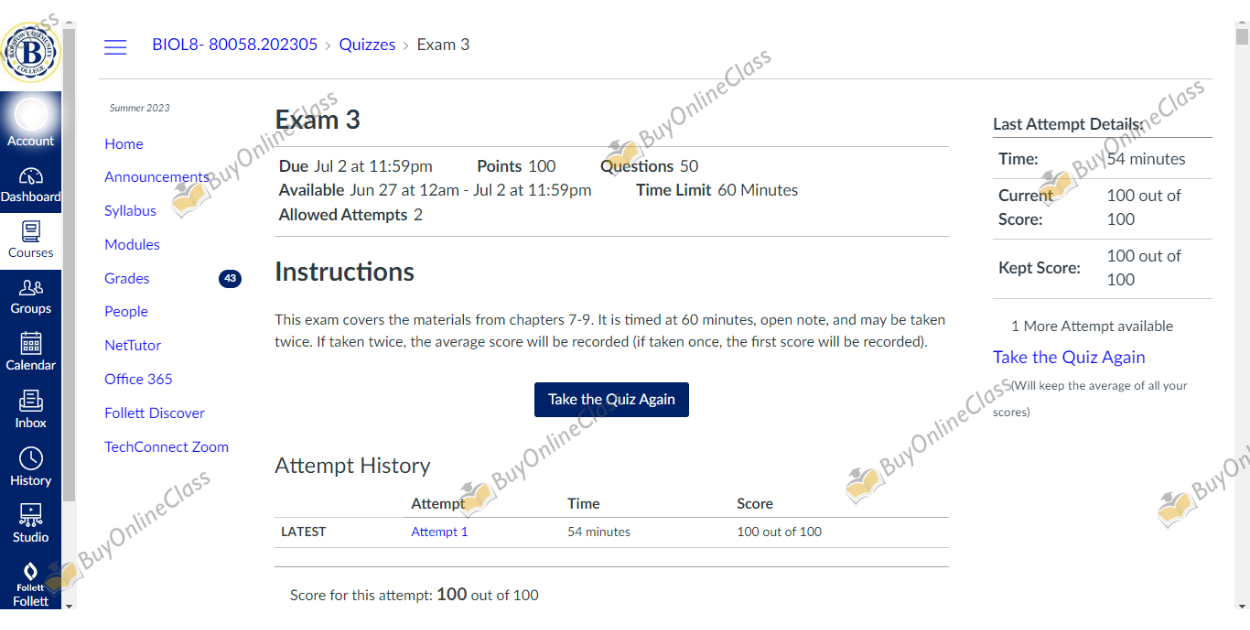This screenshot has width=1250, height=630.
Task: Select Modules in the course menu
Action: click(x=132, y=244)
